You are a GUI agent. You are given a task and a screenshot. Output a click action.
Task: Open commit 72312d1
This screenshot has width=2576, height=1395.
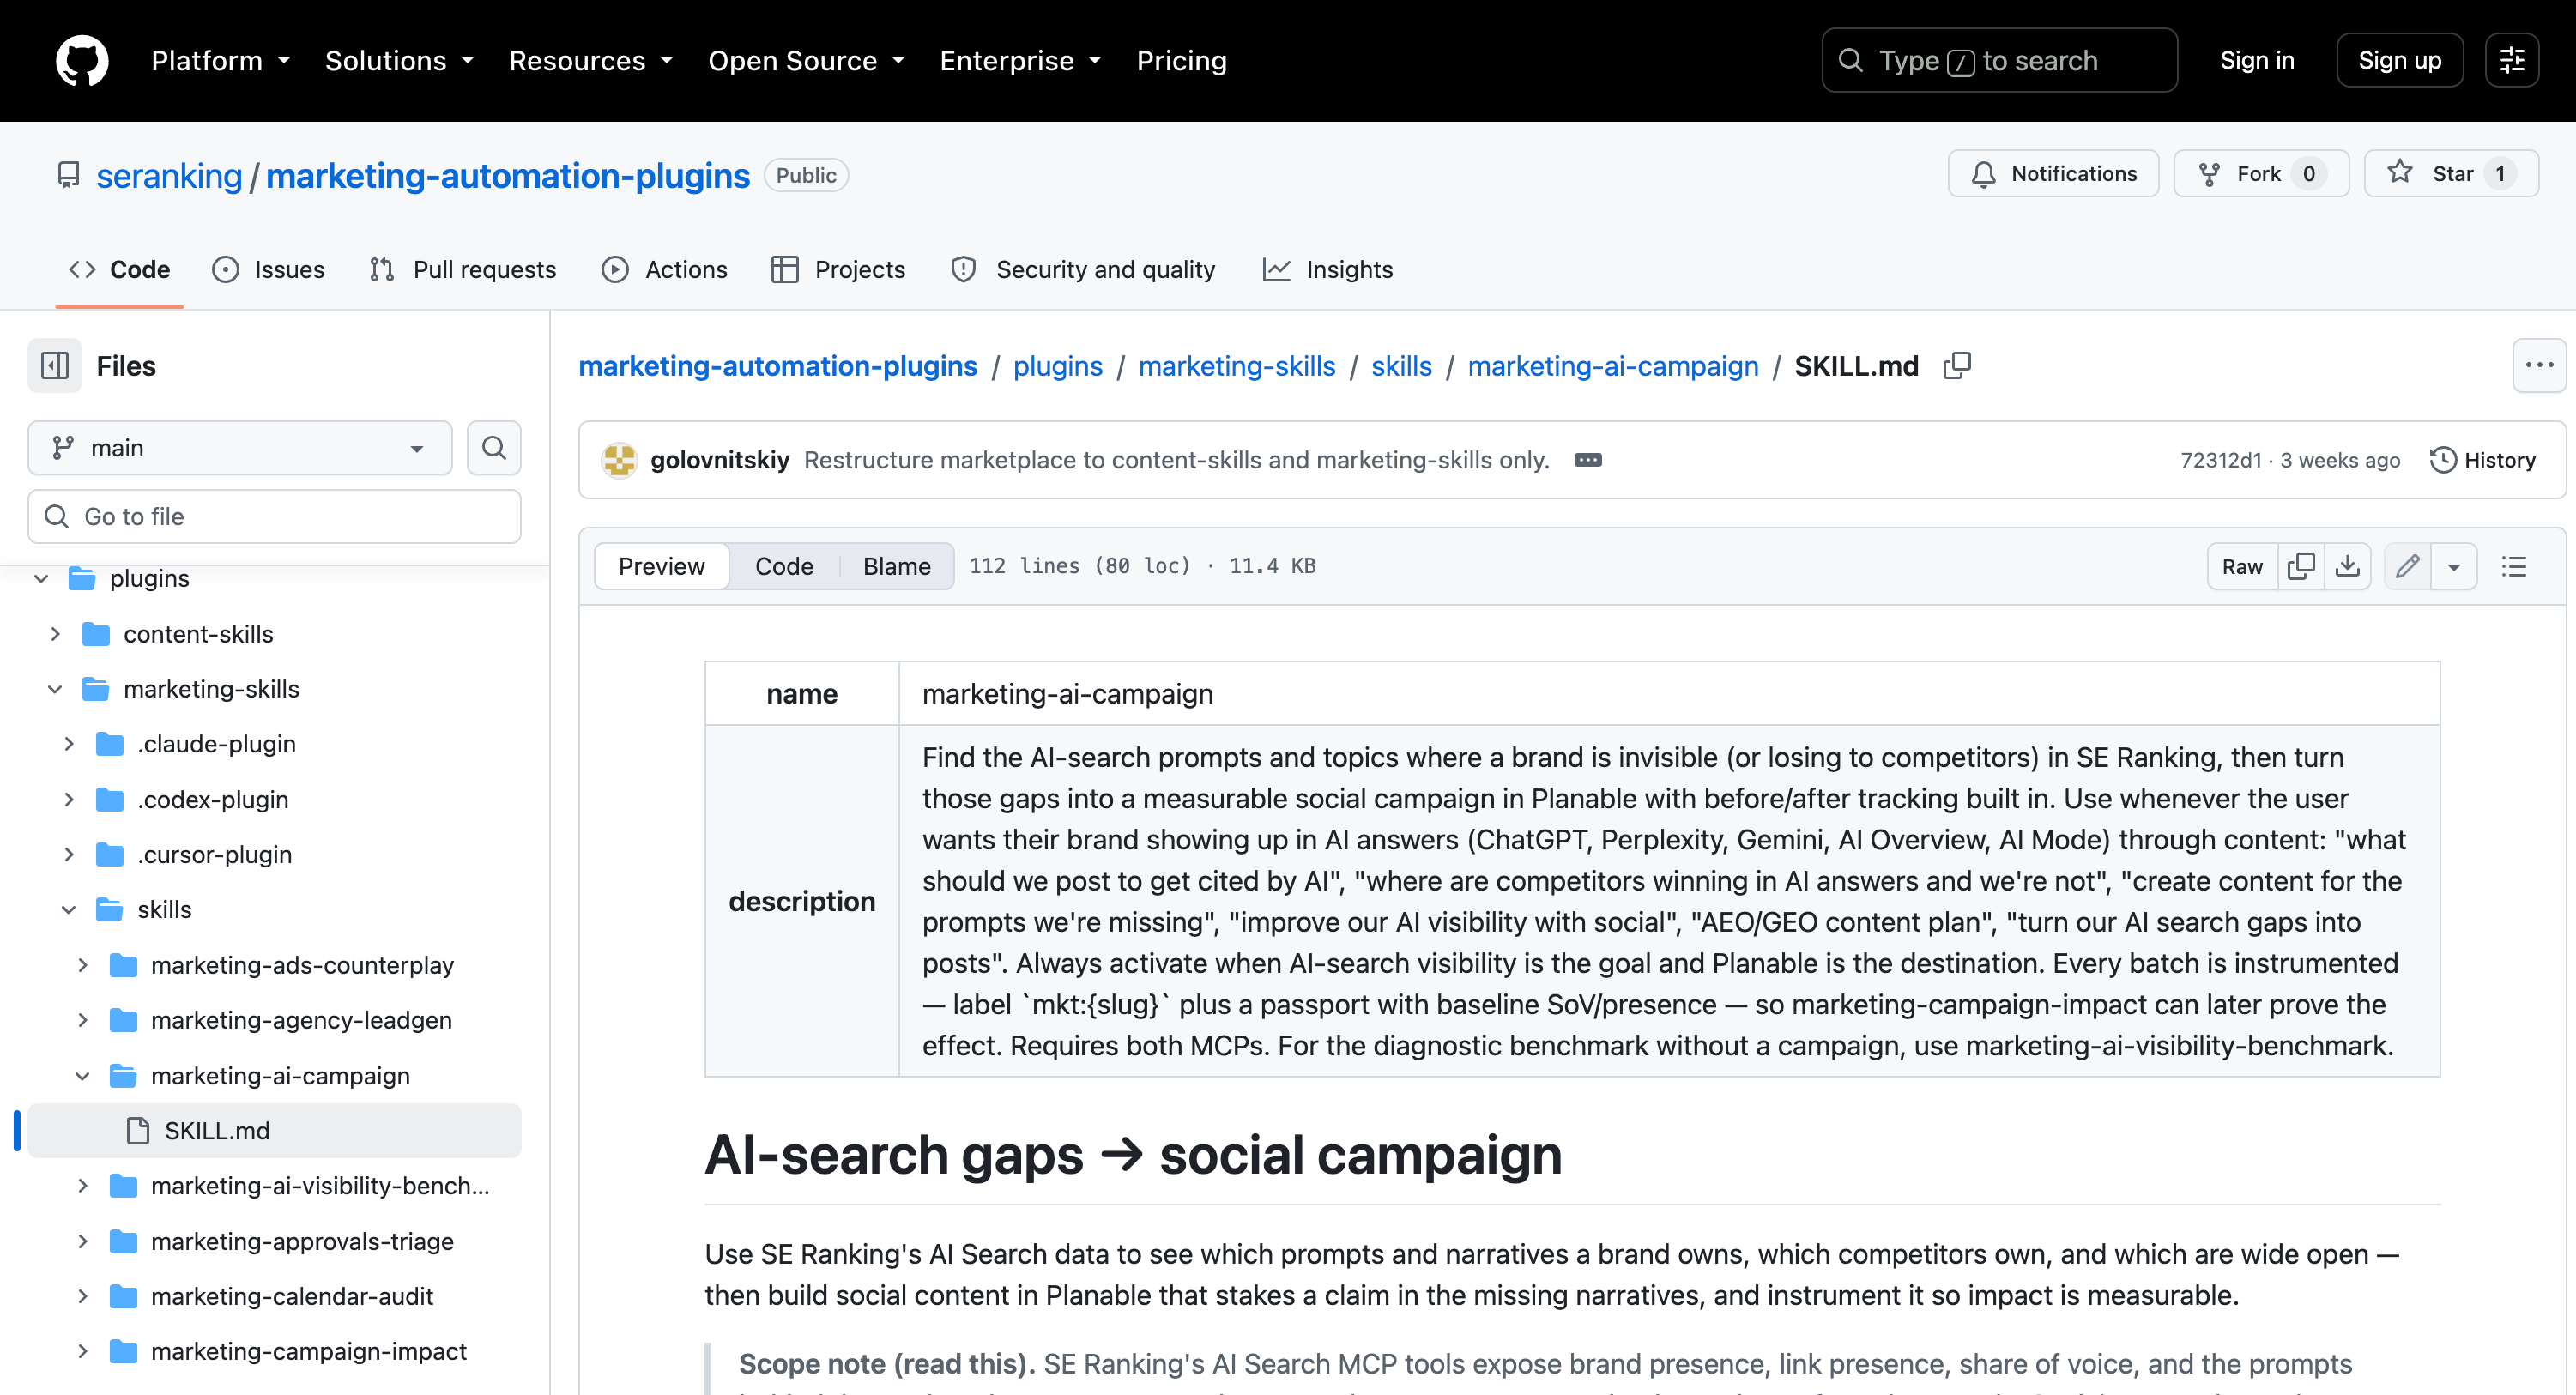[x=2220, y=460]
